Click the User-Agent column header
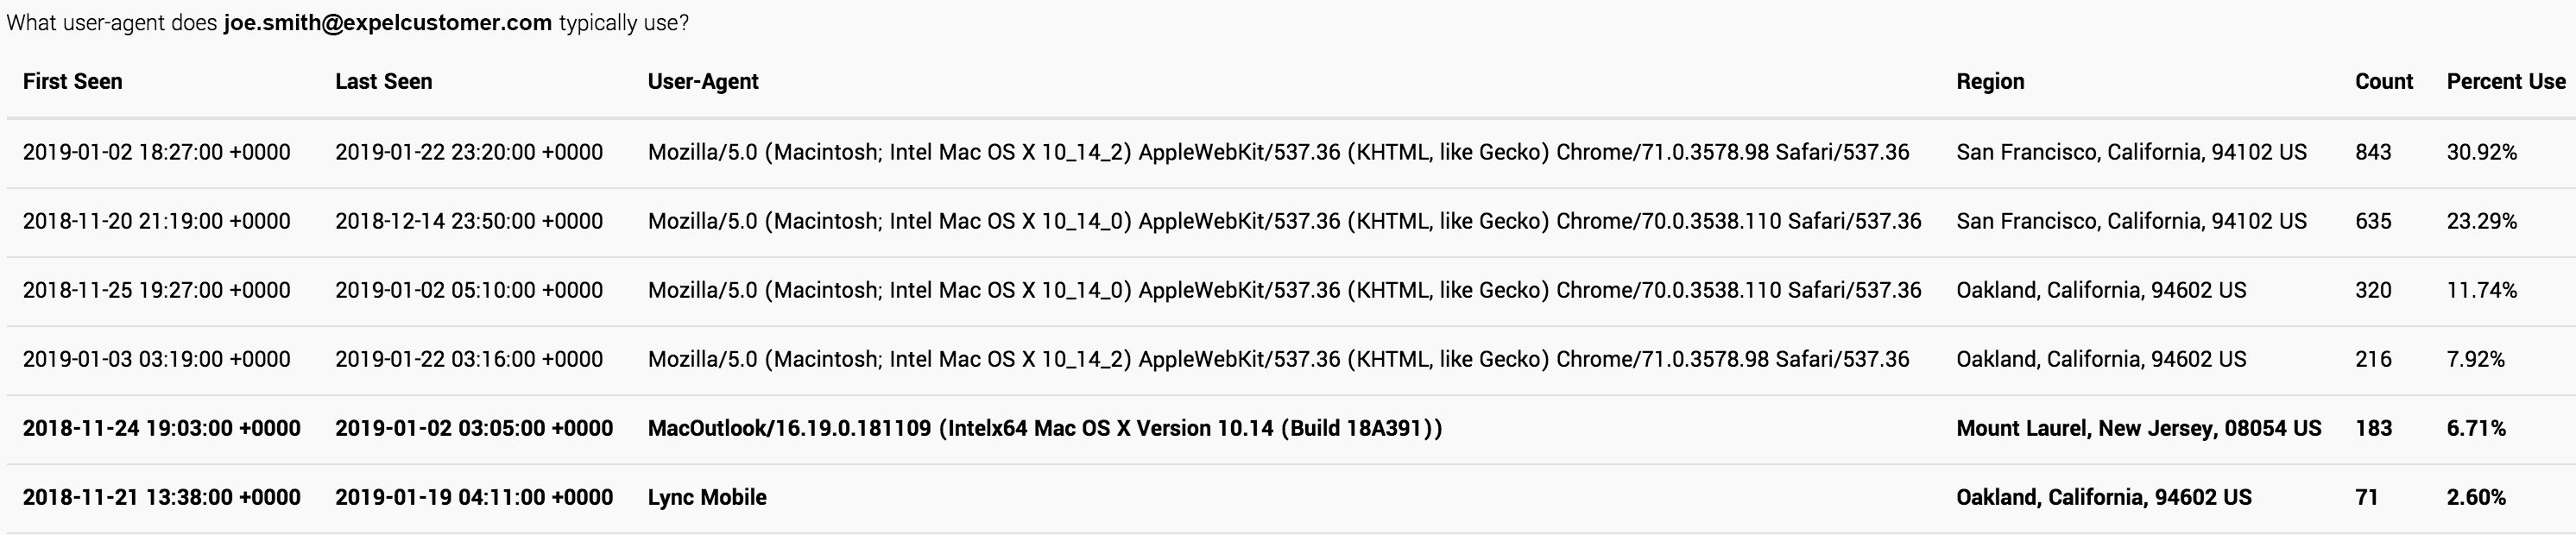The image size is (2576, 535). pos(703,82)
